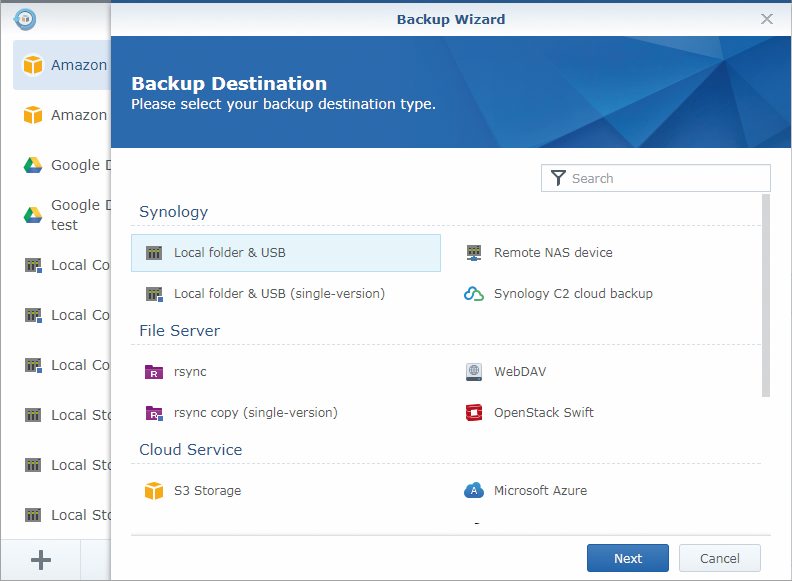Choose the WebDAV drive icon
This screenshot has height=581, width=792.
tap(474, 372)
